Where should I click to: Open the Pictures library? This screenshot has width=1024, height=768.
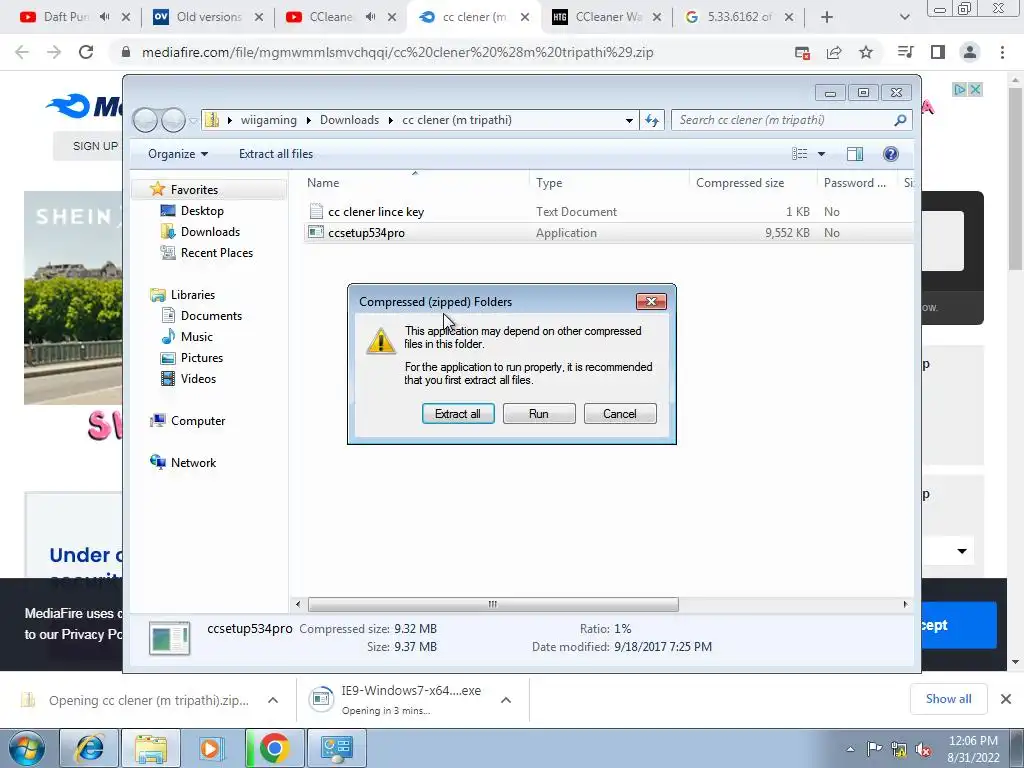pos(202,358)
